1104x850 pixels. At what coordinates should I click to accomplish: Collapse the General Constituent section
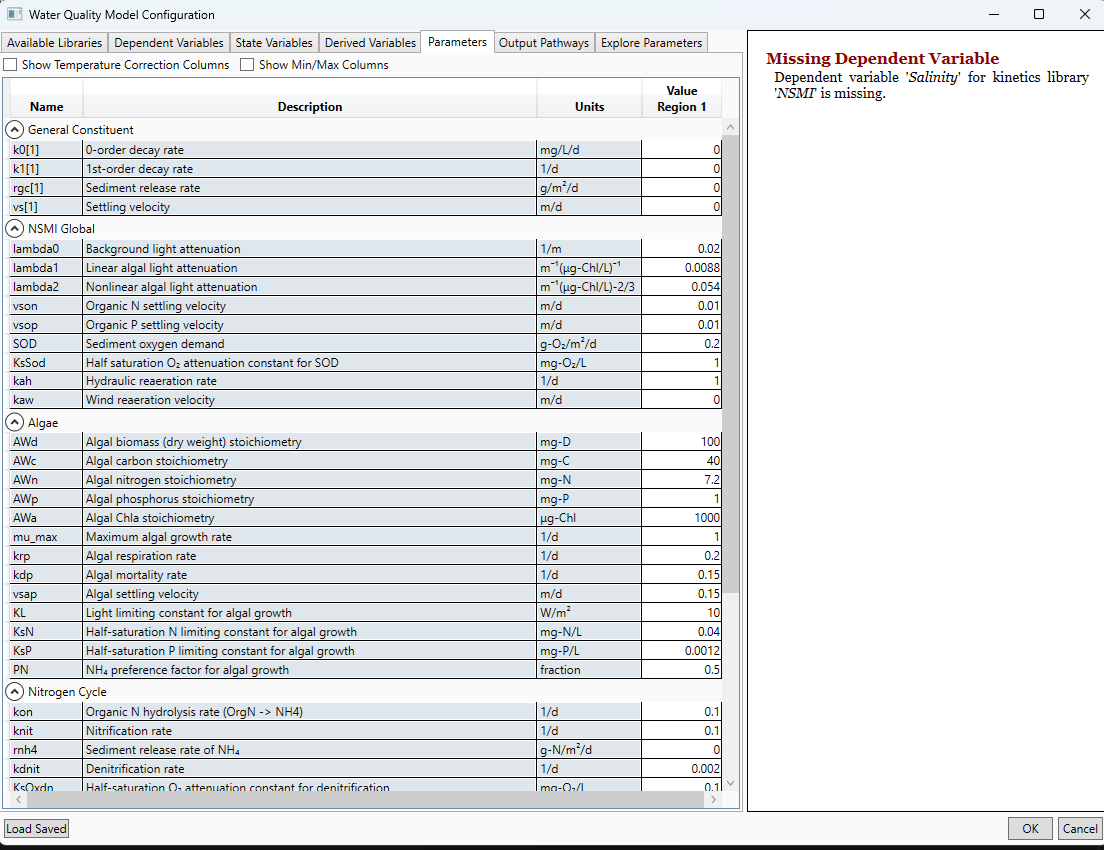click(15, 130)
